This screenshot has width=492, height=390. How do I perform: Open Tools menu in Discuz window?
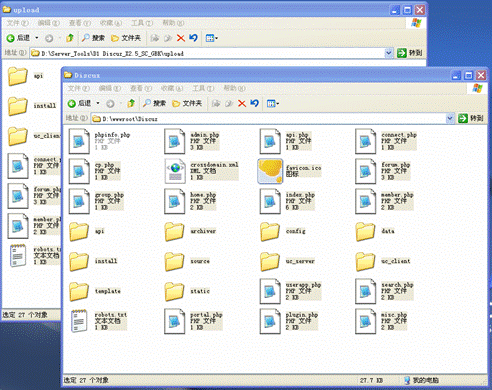pyautogui.click(x=203, y=88)
